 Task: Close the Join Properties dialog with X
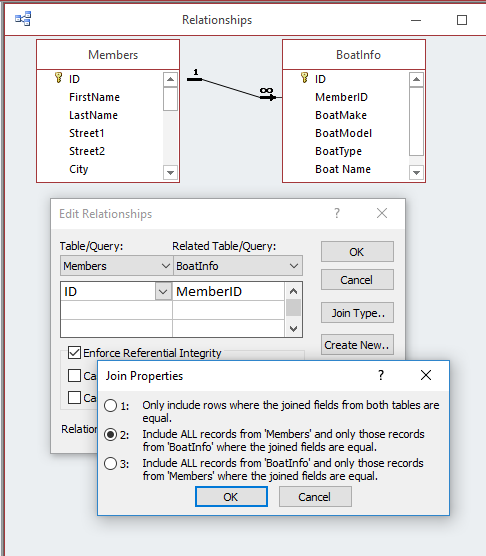click(426, 375)
